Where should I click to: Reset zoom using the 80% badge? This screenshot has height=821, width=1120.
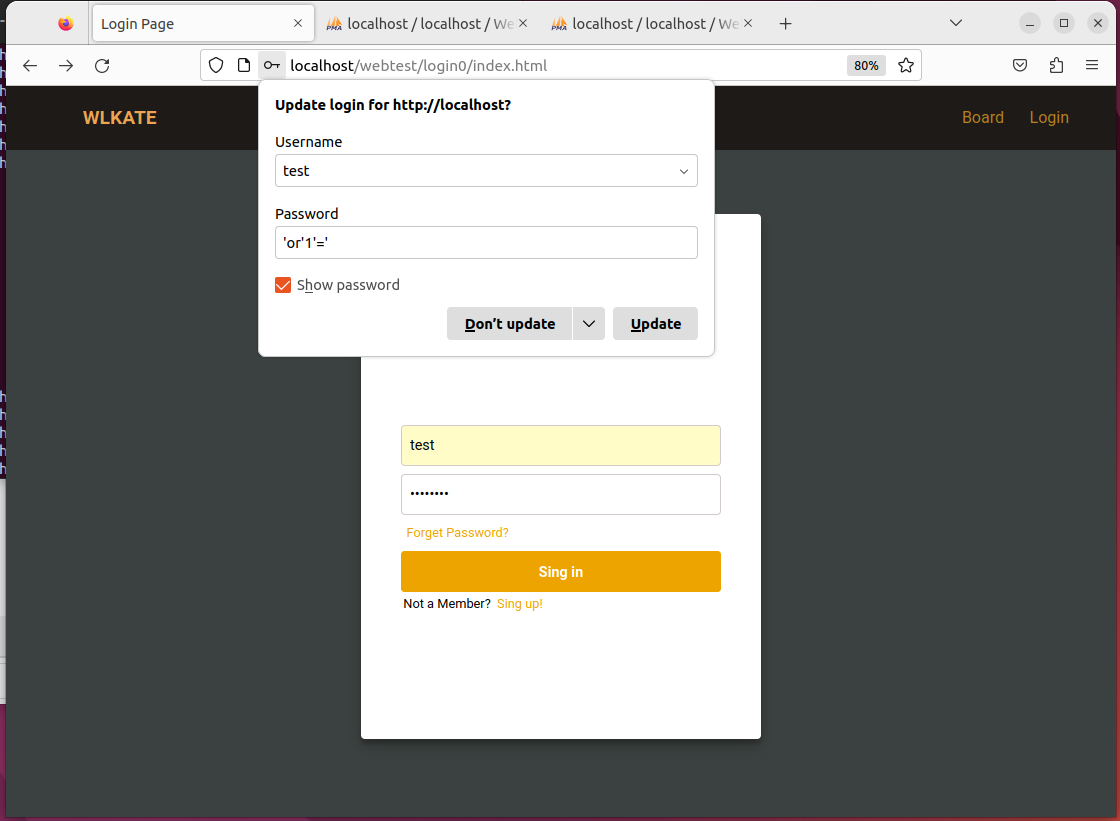coord(866,66)
